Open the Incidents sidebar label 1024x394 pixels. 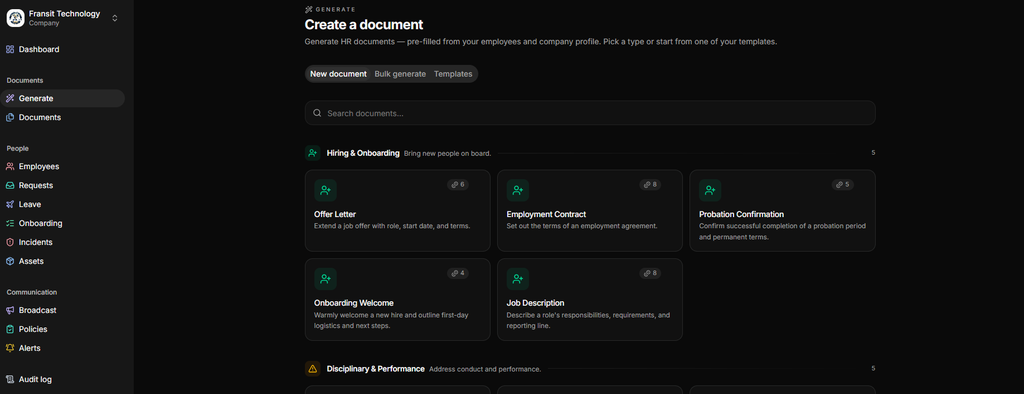pyautogui.click(x=36, y=242)
